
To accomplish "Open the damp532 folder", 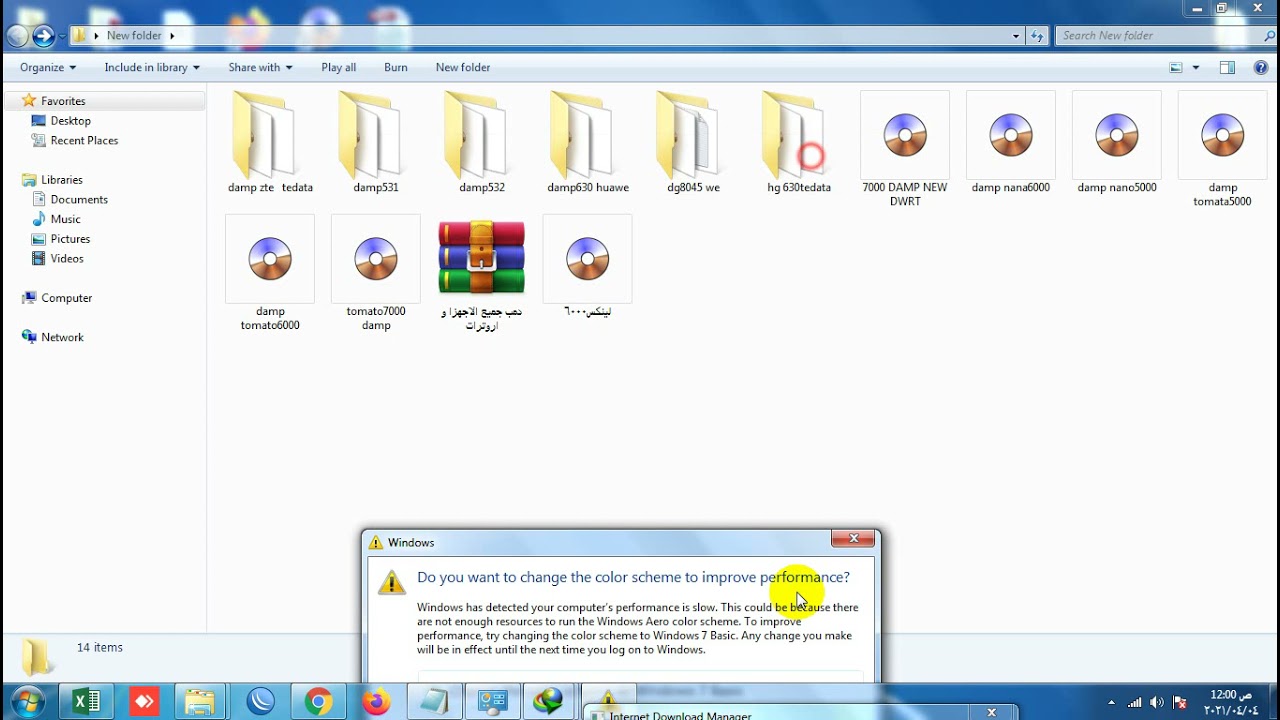I will tap(482, 142).
